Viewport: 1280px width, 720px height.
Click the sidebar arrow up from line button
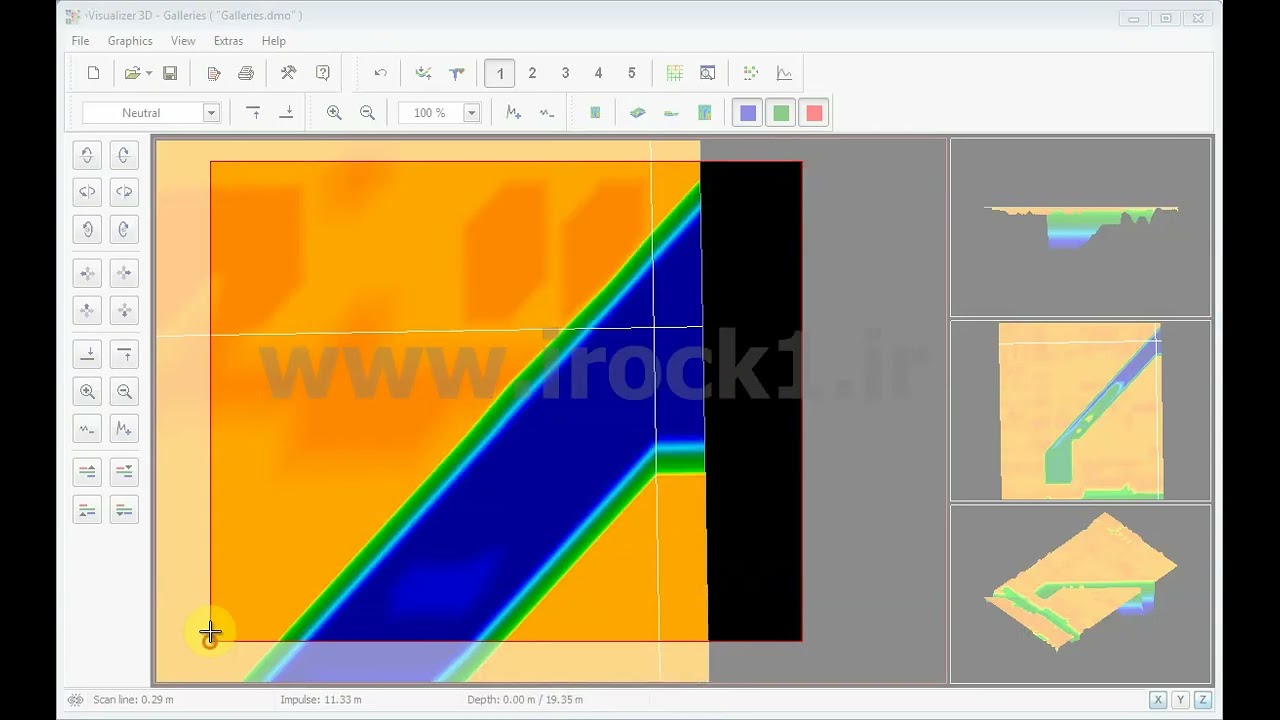tap(124, 354)
